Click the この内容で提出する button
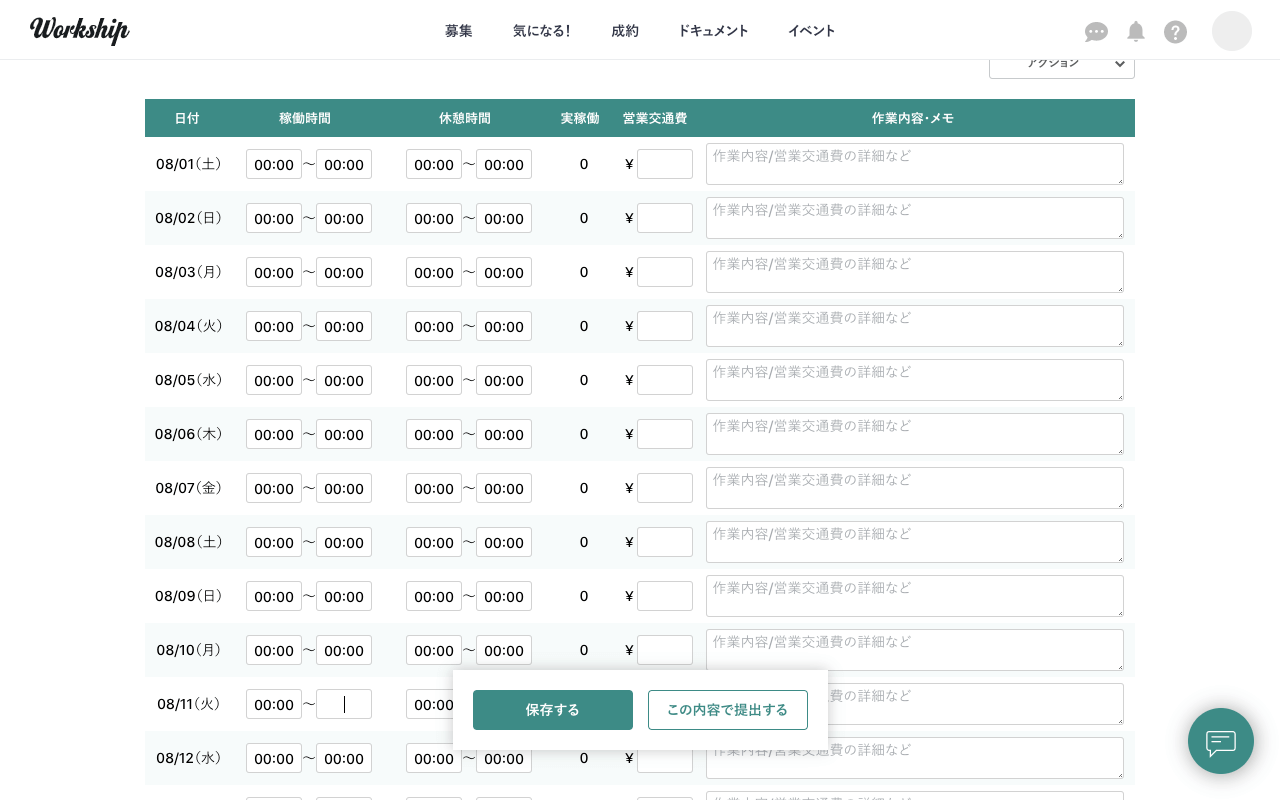The image size is (1280, 800). click(x=728, y=710)
